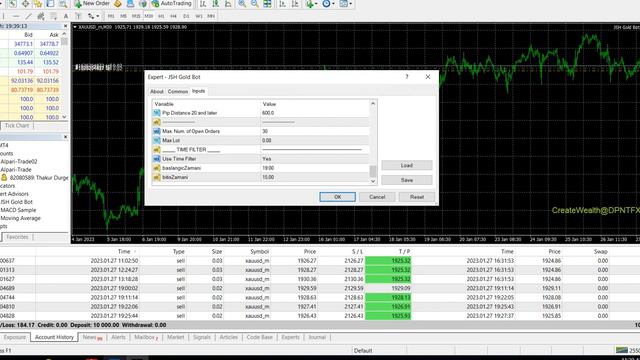Close the Navigator panel
Viewport: 640px width, 360px height.
point(65,137)
